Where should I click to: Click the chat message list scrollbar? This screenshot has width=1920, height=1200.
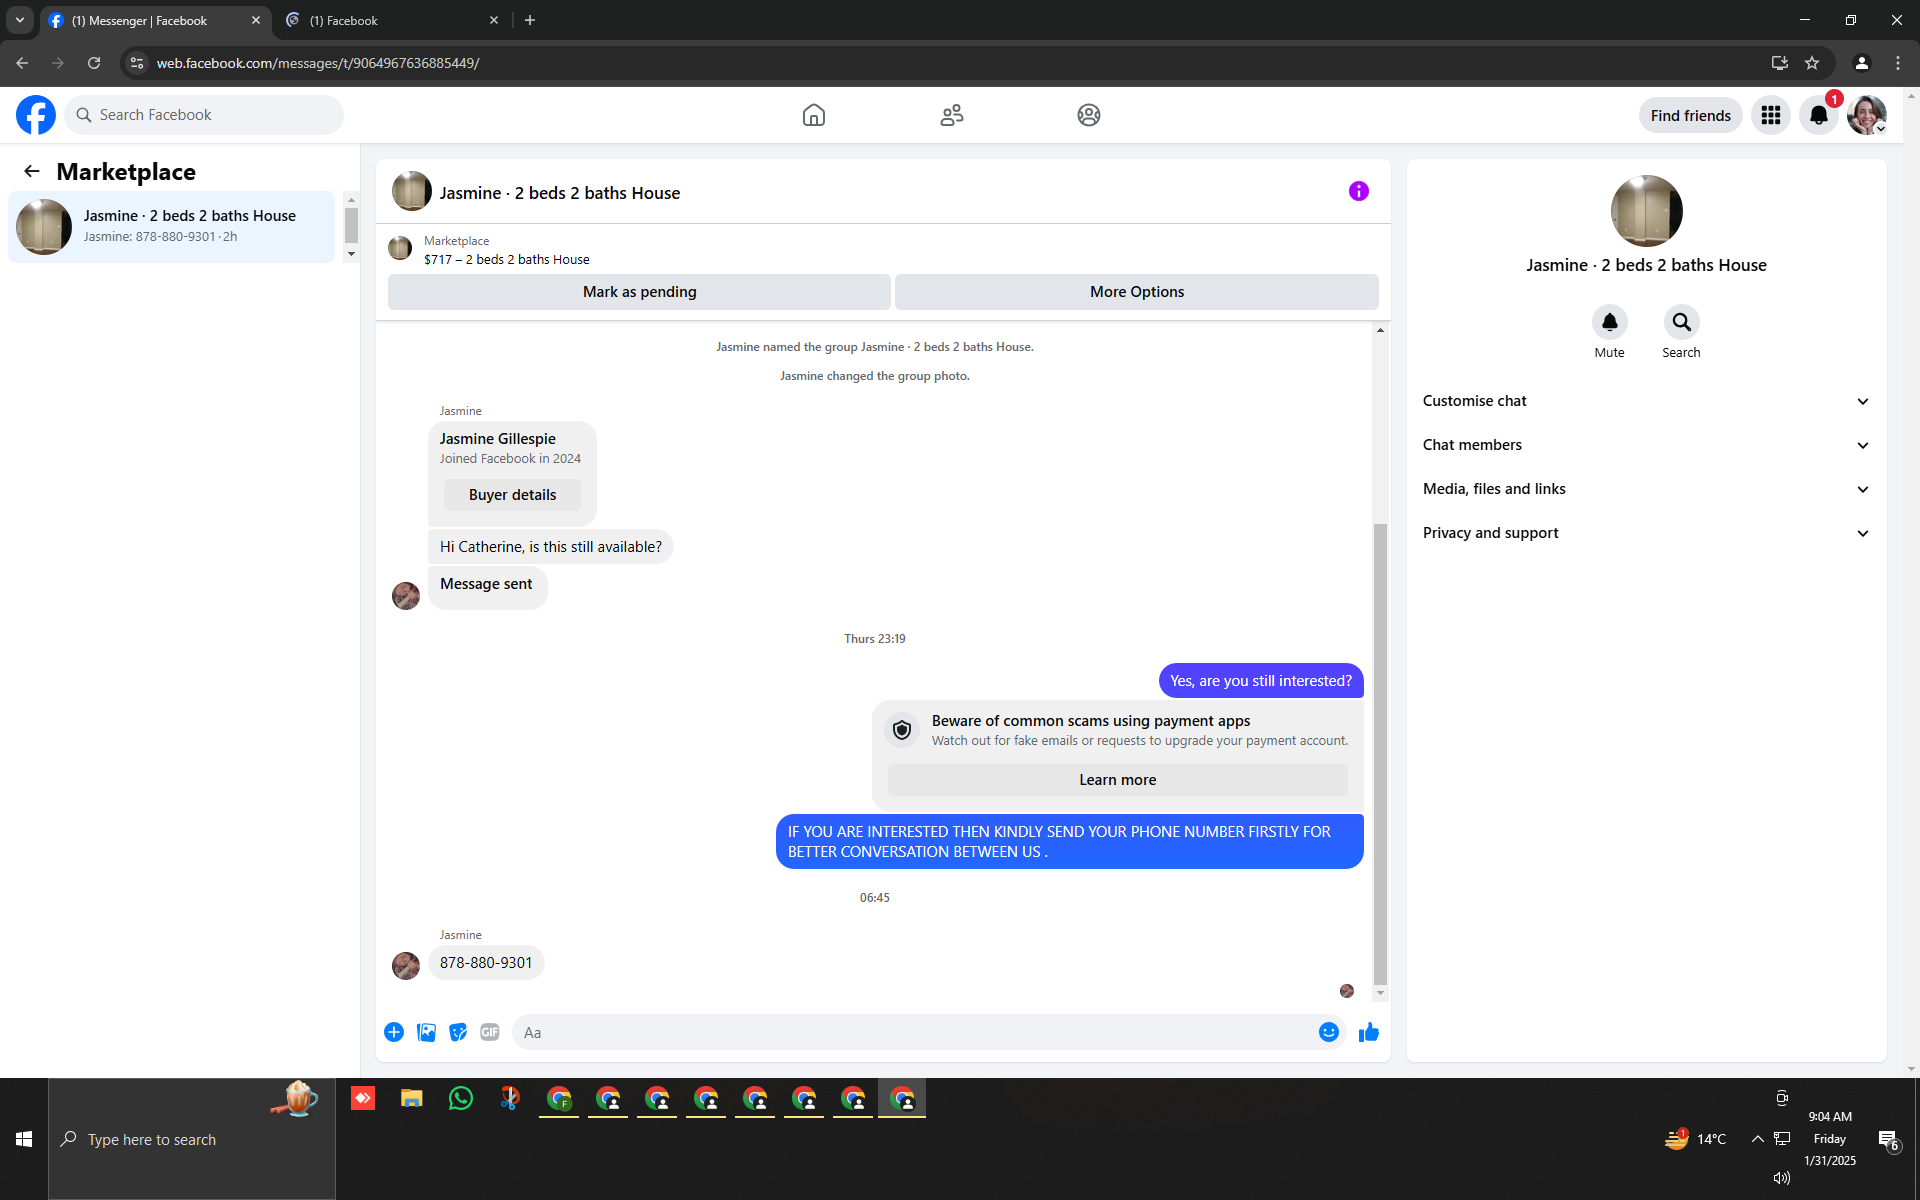[1380, 754]
